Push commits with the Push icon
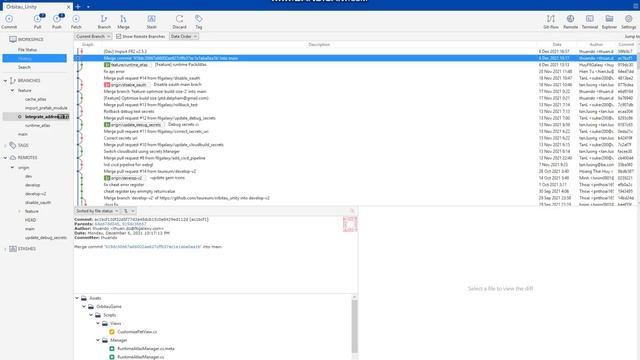This screenshot has width=640, height=360. pos(57,19)
